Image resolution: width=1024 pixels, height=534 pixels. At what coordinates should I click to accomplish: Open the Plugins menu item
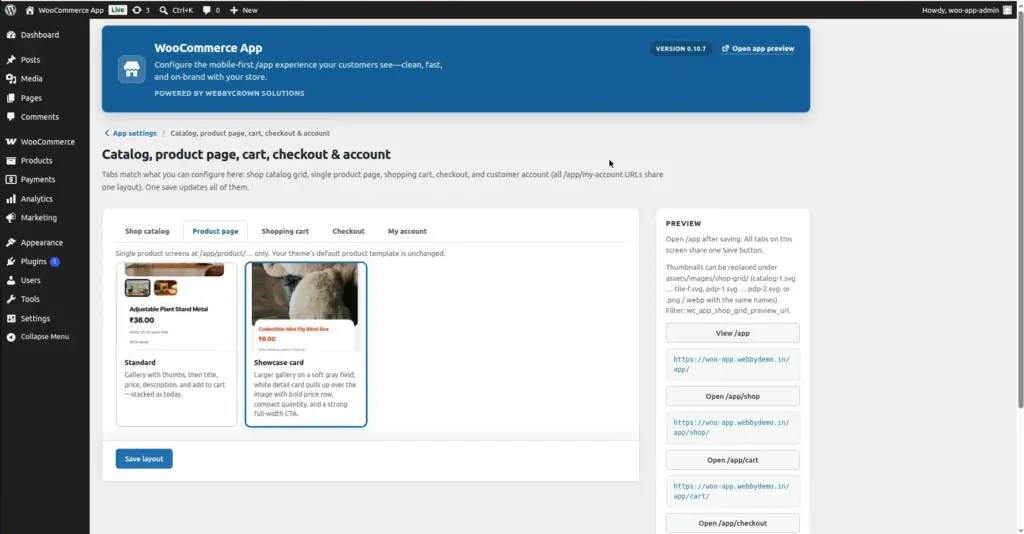[44, 261]
